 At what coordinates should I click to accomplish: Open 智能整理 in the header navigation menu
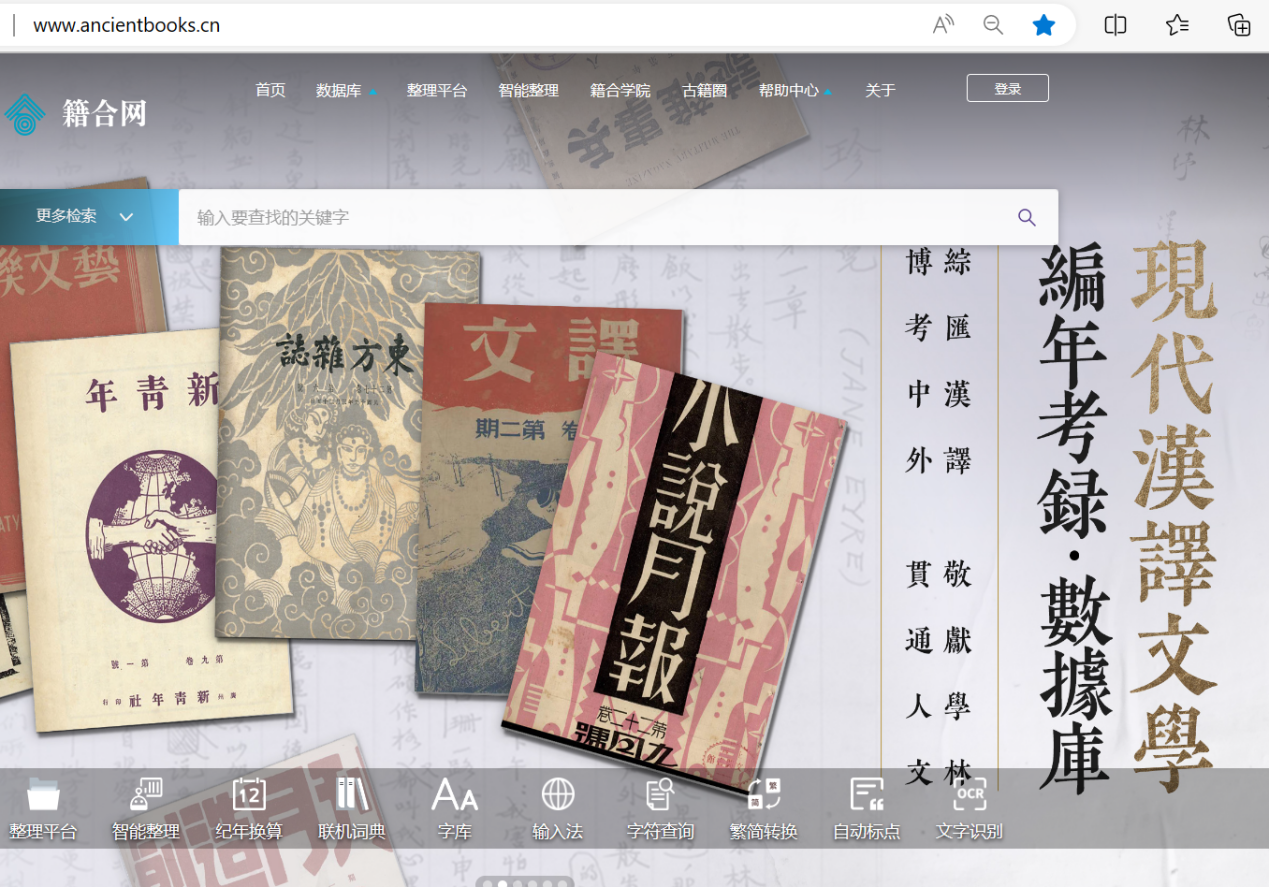pos(528,90)
